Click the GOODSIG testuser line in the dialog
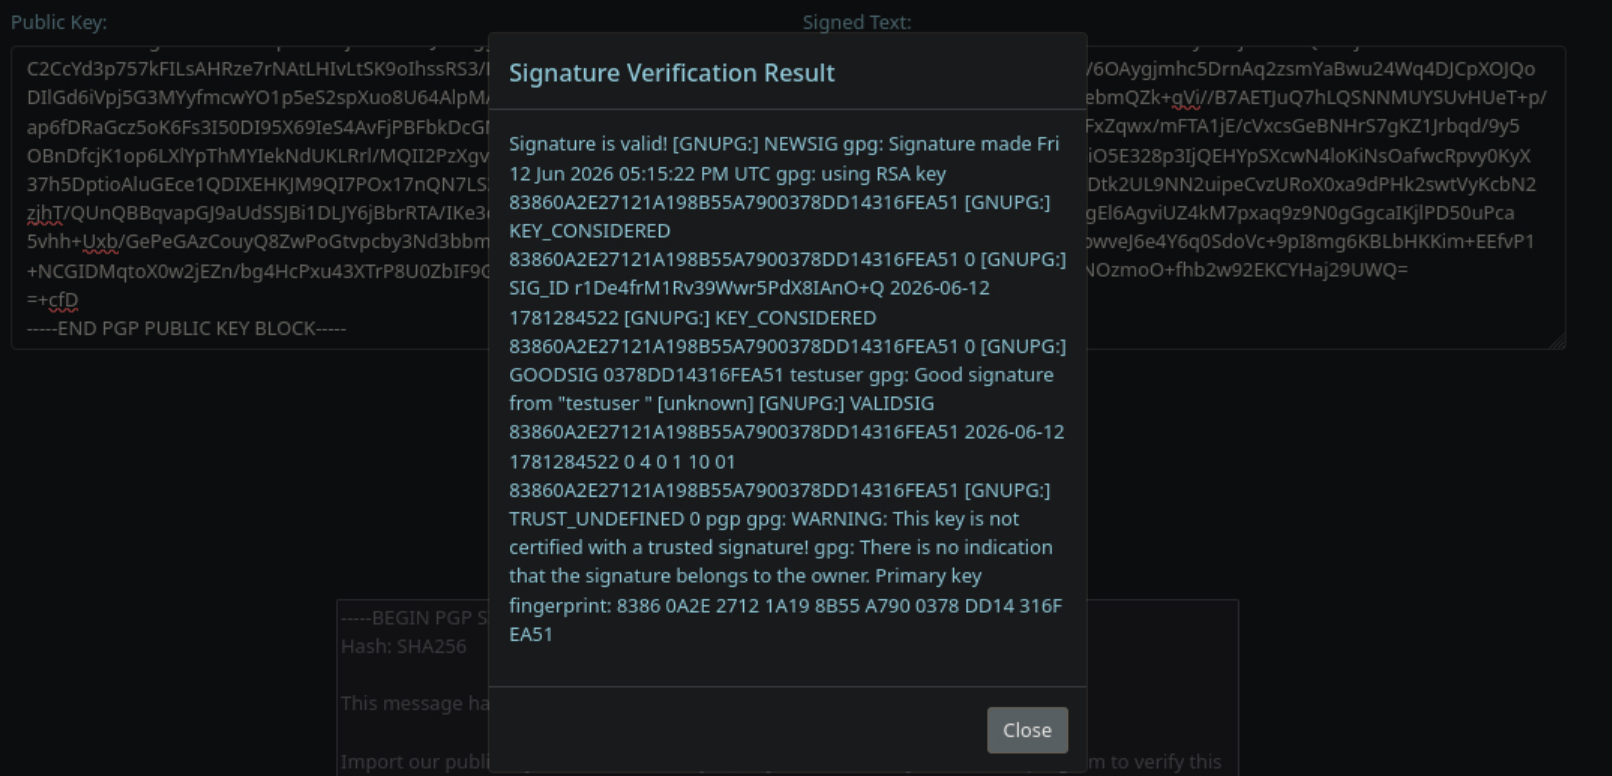Screen dimensions: 1612x776 tap(781, 375)
